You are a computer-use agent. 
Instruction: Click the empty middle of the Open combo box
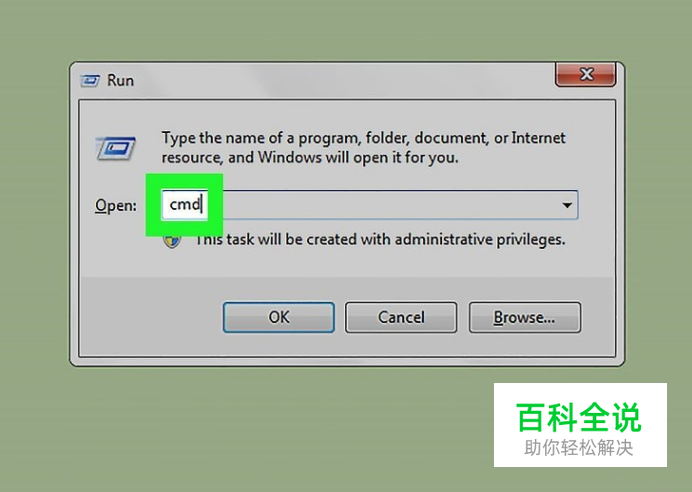pos(388,205)
